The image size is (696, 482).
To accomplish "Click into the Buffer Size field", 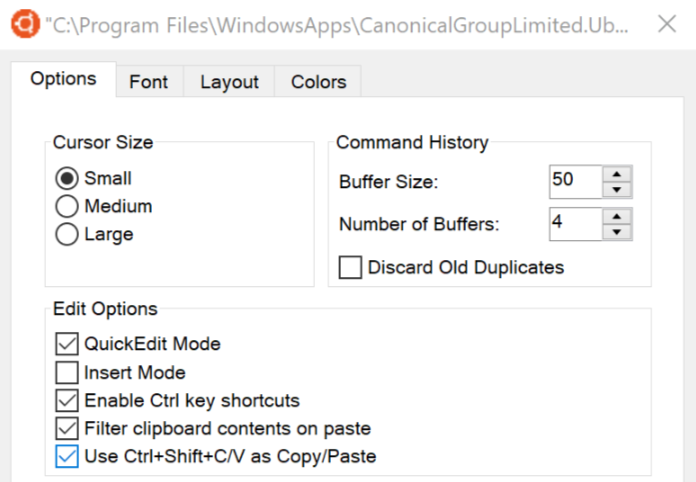I will coord(576,182).
